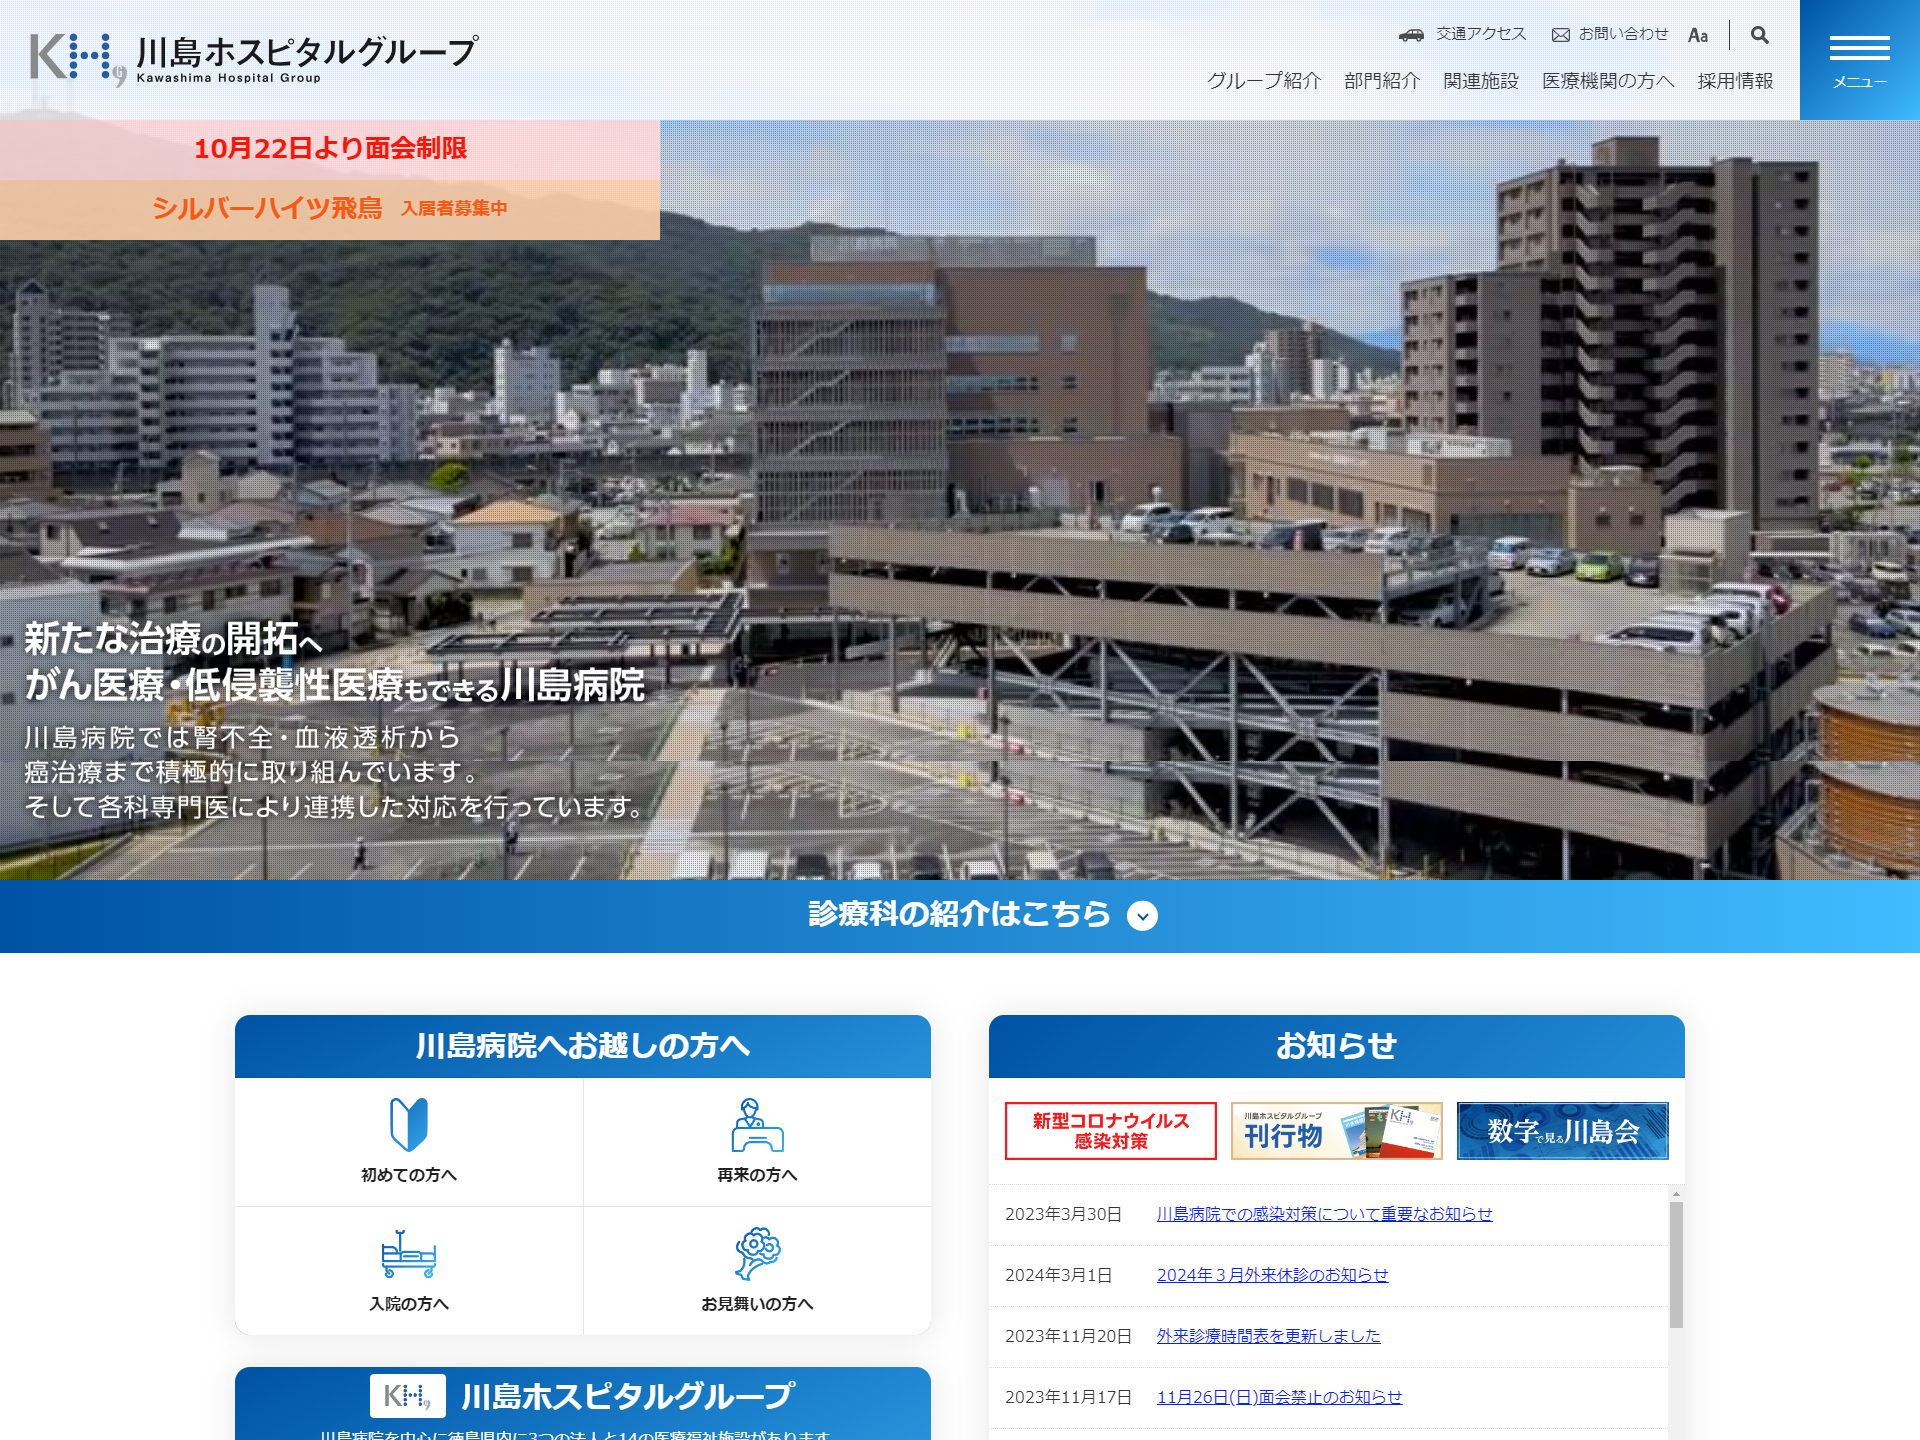Viewport: 1920px width, 1440px height.
Task: Click the hamburger メニュー button
Action: (x=1858, y=57)
